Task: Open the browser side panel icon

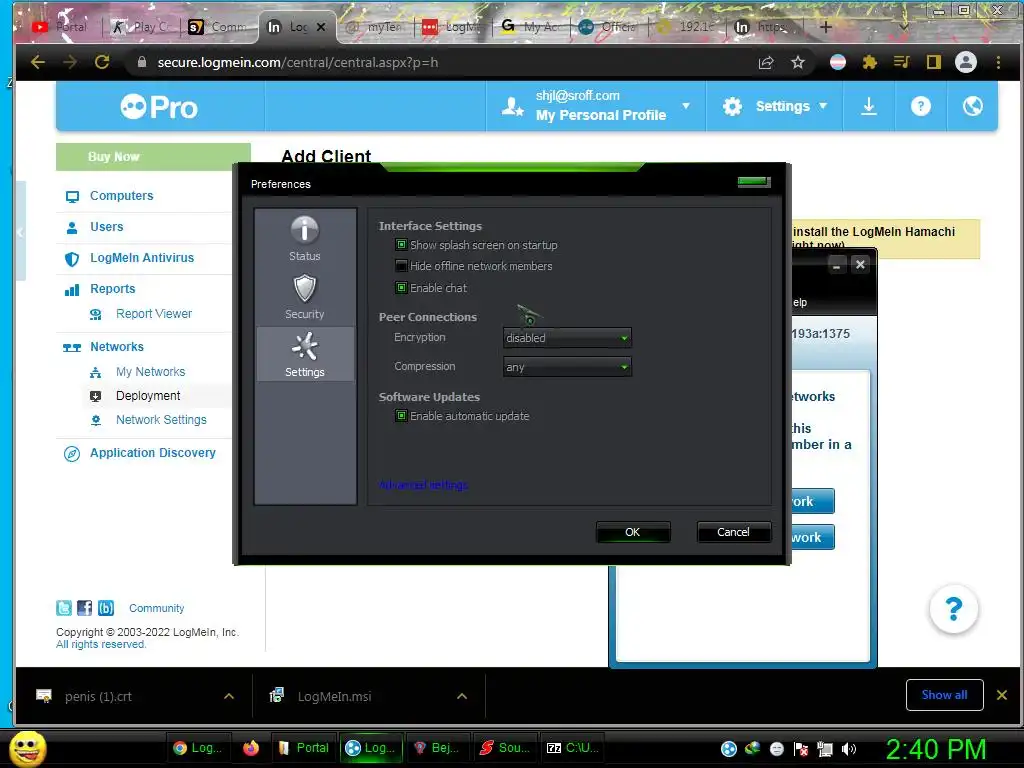Action: pos(933,62)
